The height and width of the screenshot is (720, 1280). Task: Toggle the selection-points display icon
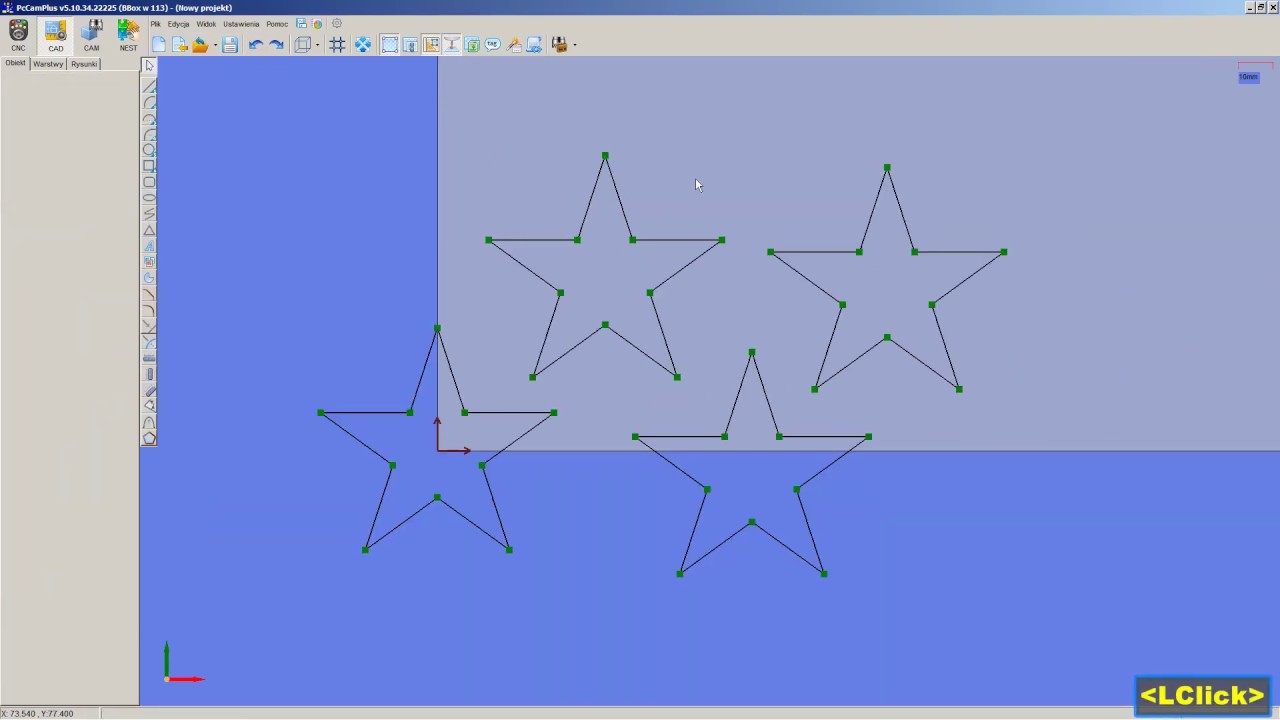click(x=390, y=45)
